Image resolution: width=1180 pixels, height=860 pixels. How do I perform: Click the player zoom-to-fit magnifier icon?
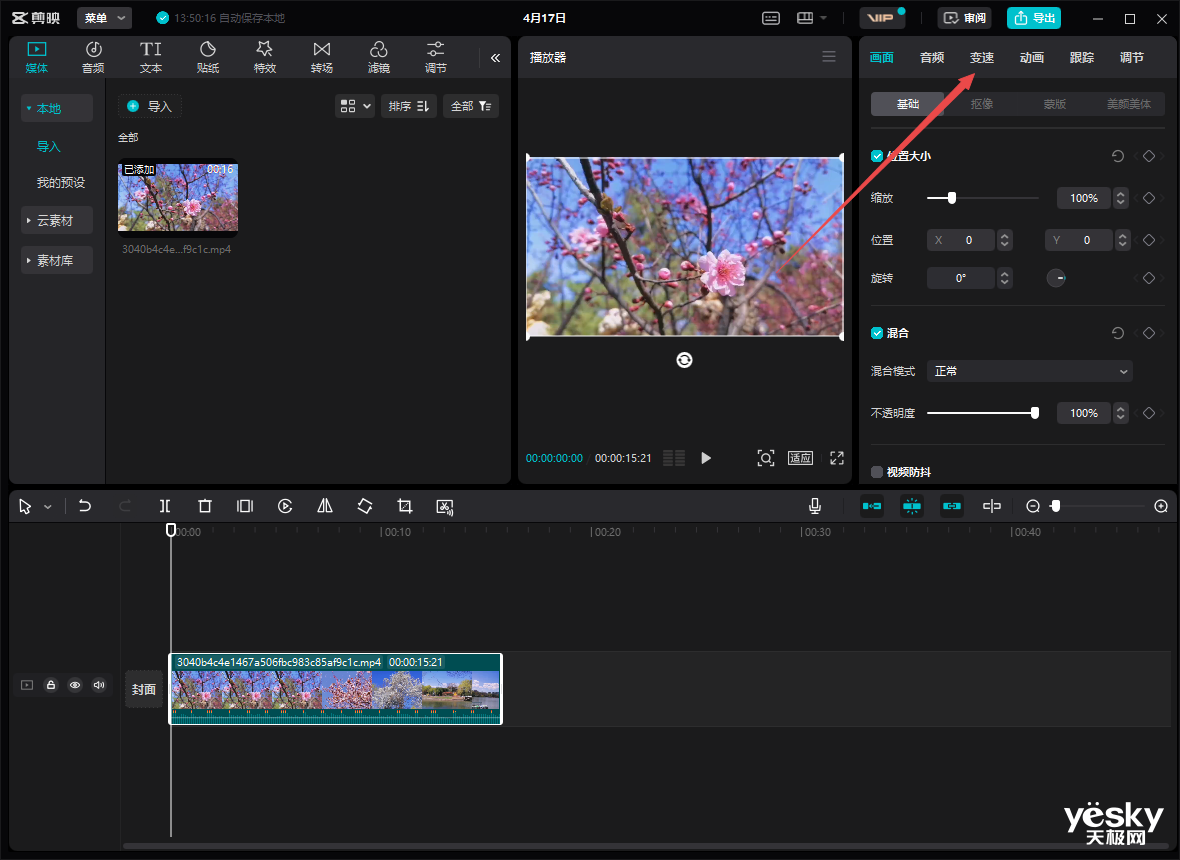[765, 458]
